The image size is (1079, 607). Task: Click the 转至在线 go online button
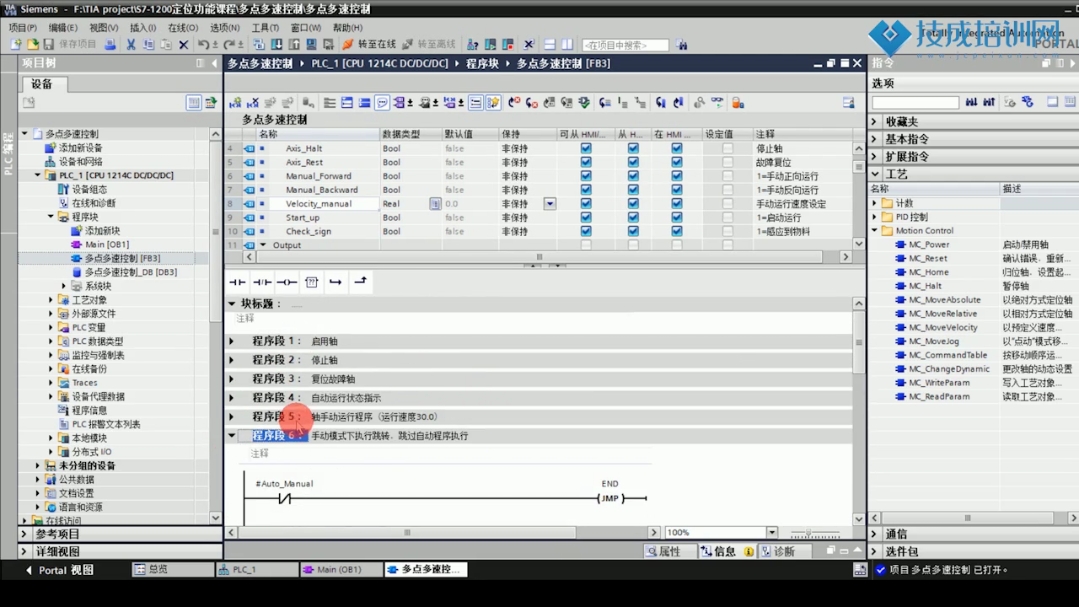click(x=369, y=45)
